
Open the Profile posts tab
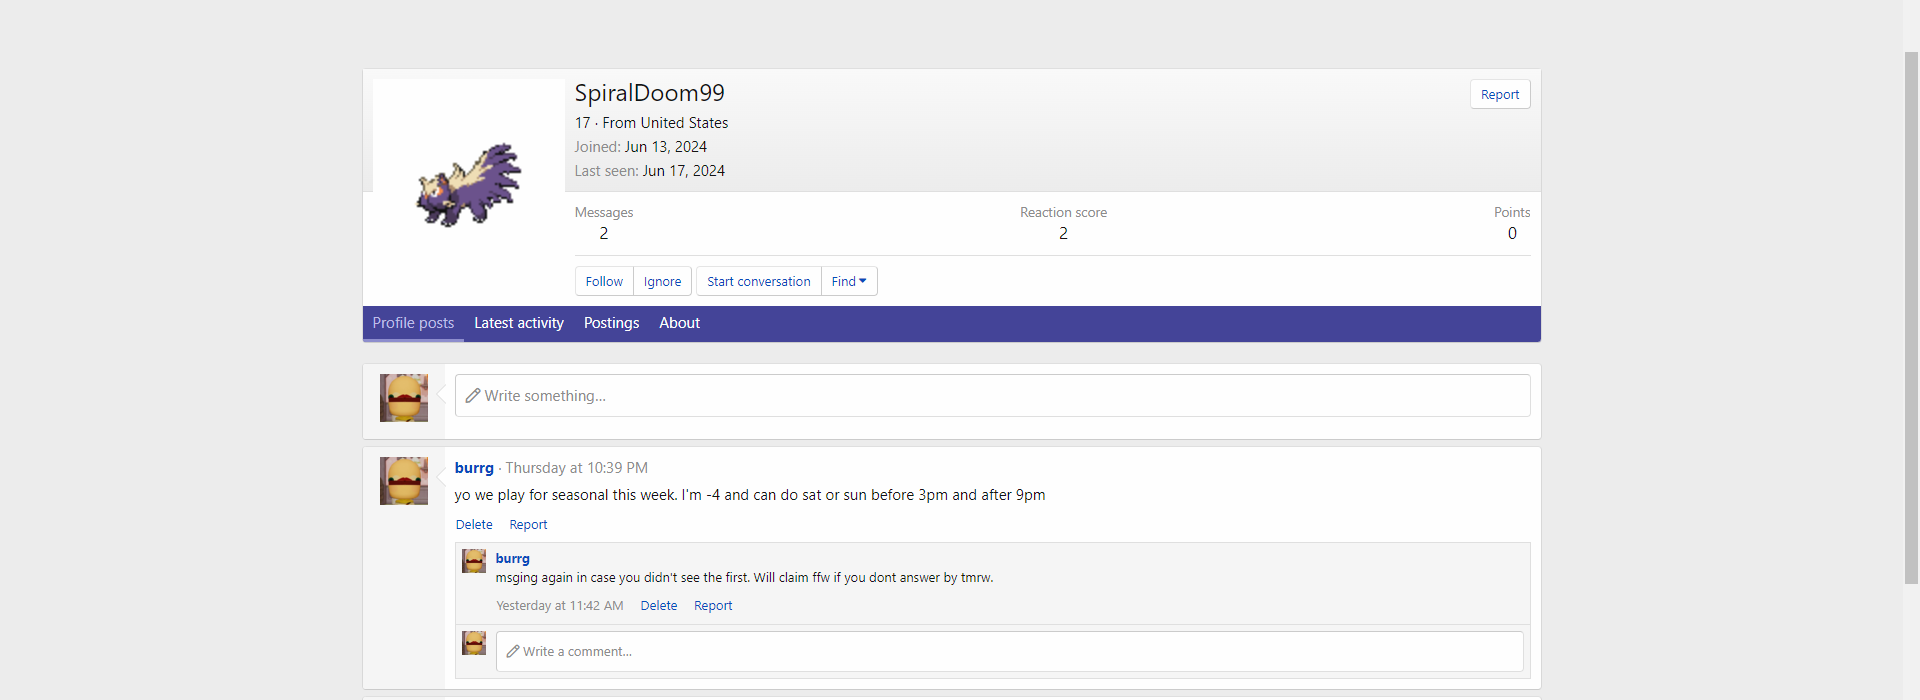(x=413, y=323)
